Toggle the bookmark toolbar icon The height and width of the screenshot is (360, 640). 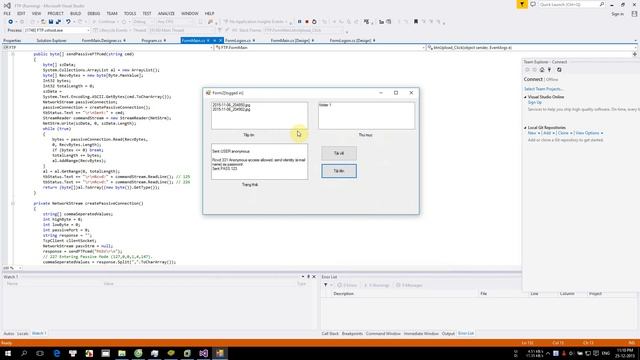tap(416, 22)
